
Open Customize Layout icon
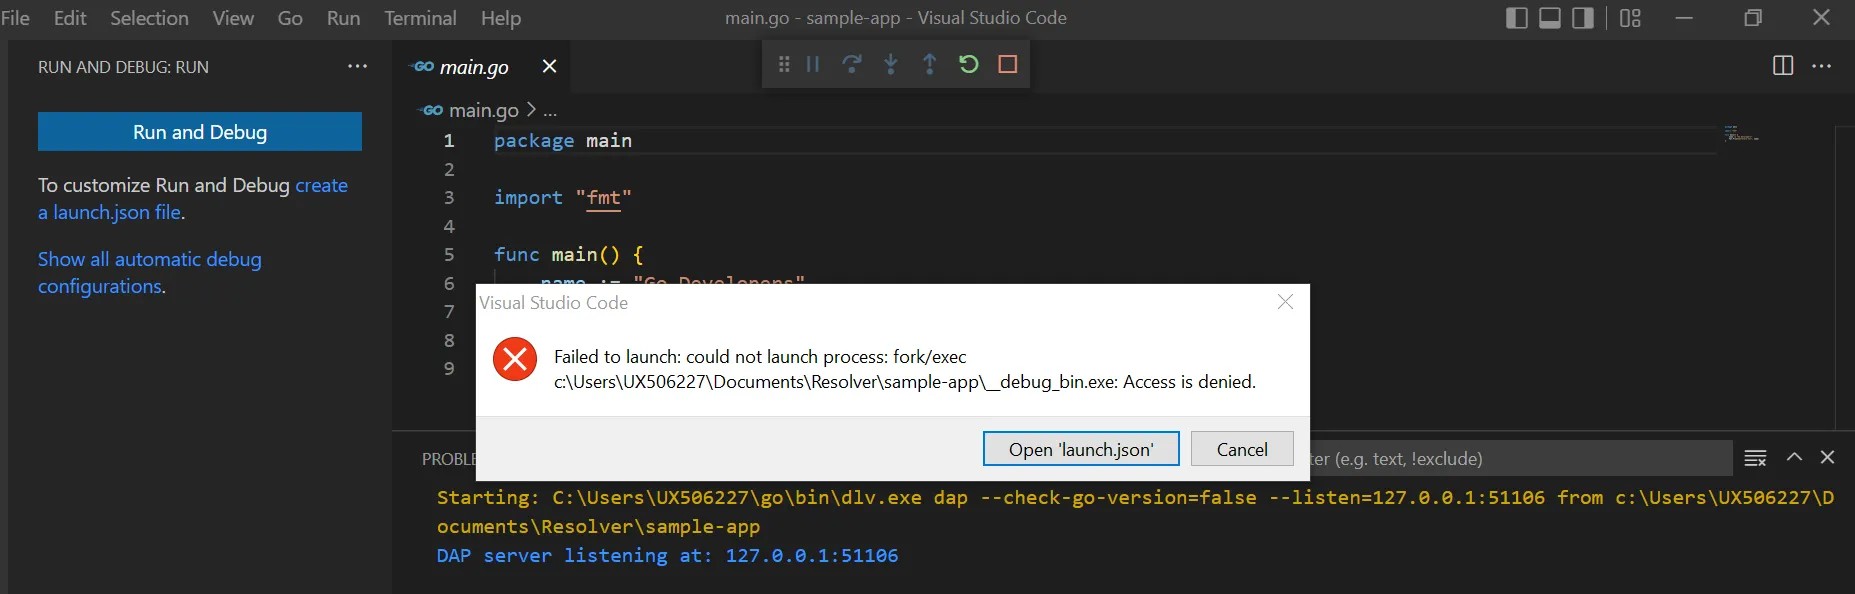click(x=1631, y=18)
